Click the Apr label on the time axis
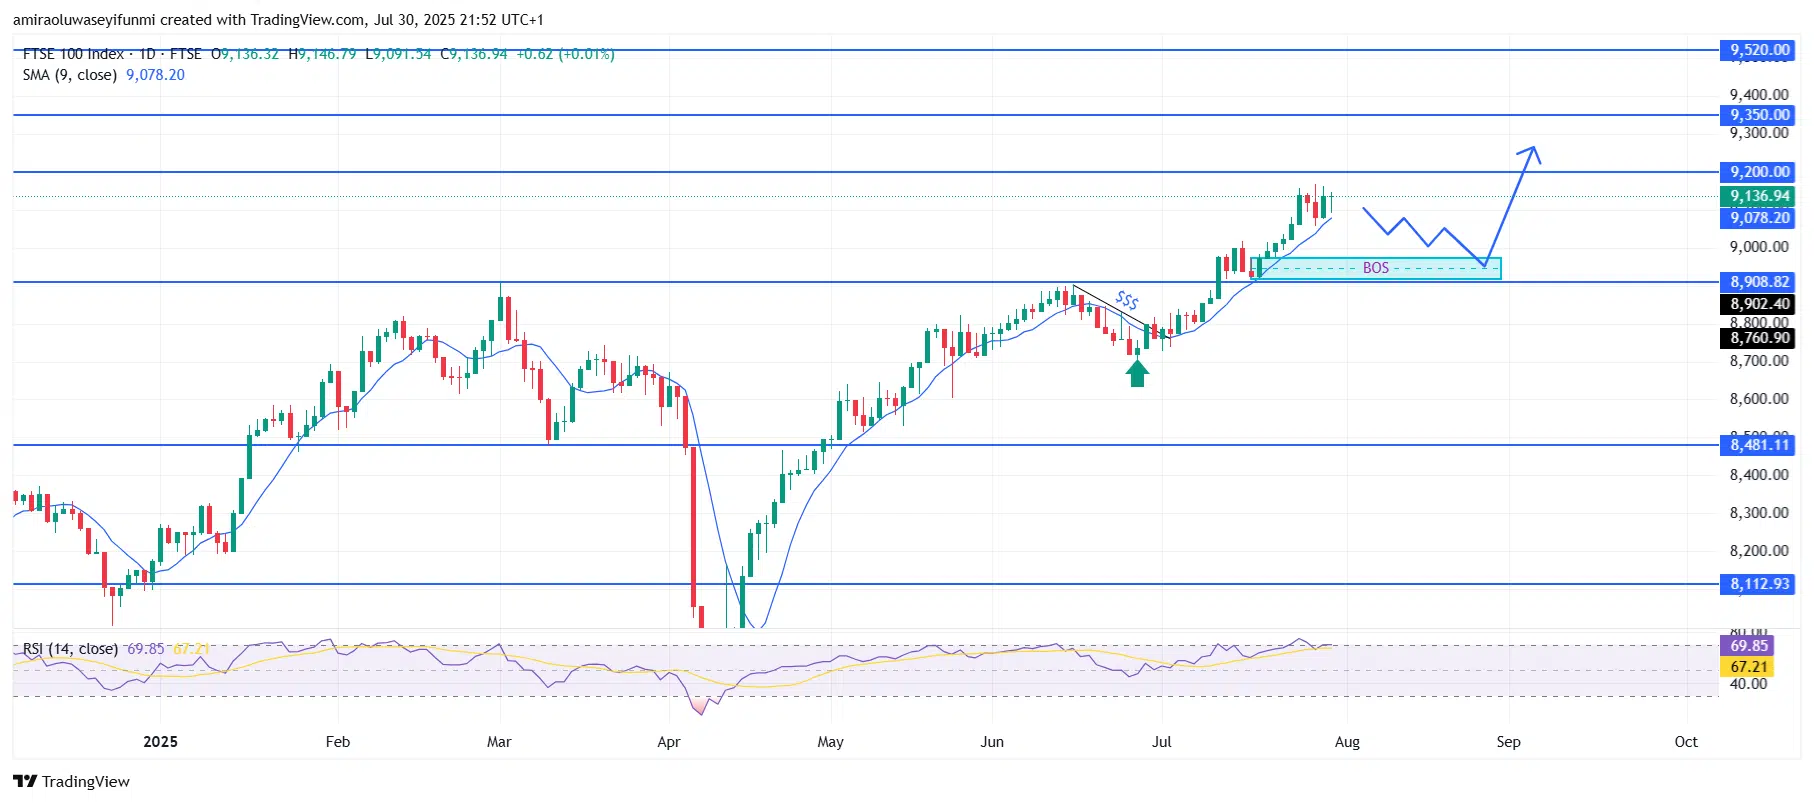This screenshot has width=1814, height=803. point(669,742)
